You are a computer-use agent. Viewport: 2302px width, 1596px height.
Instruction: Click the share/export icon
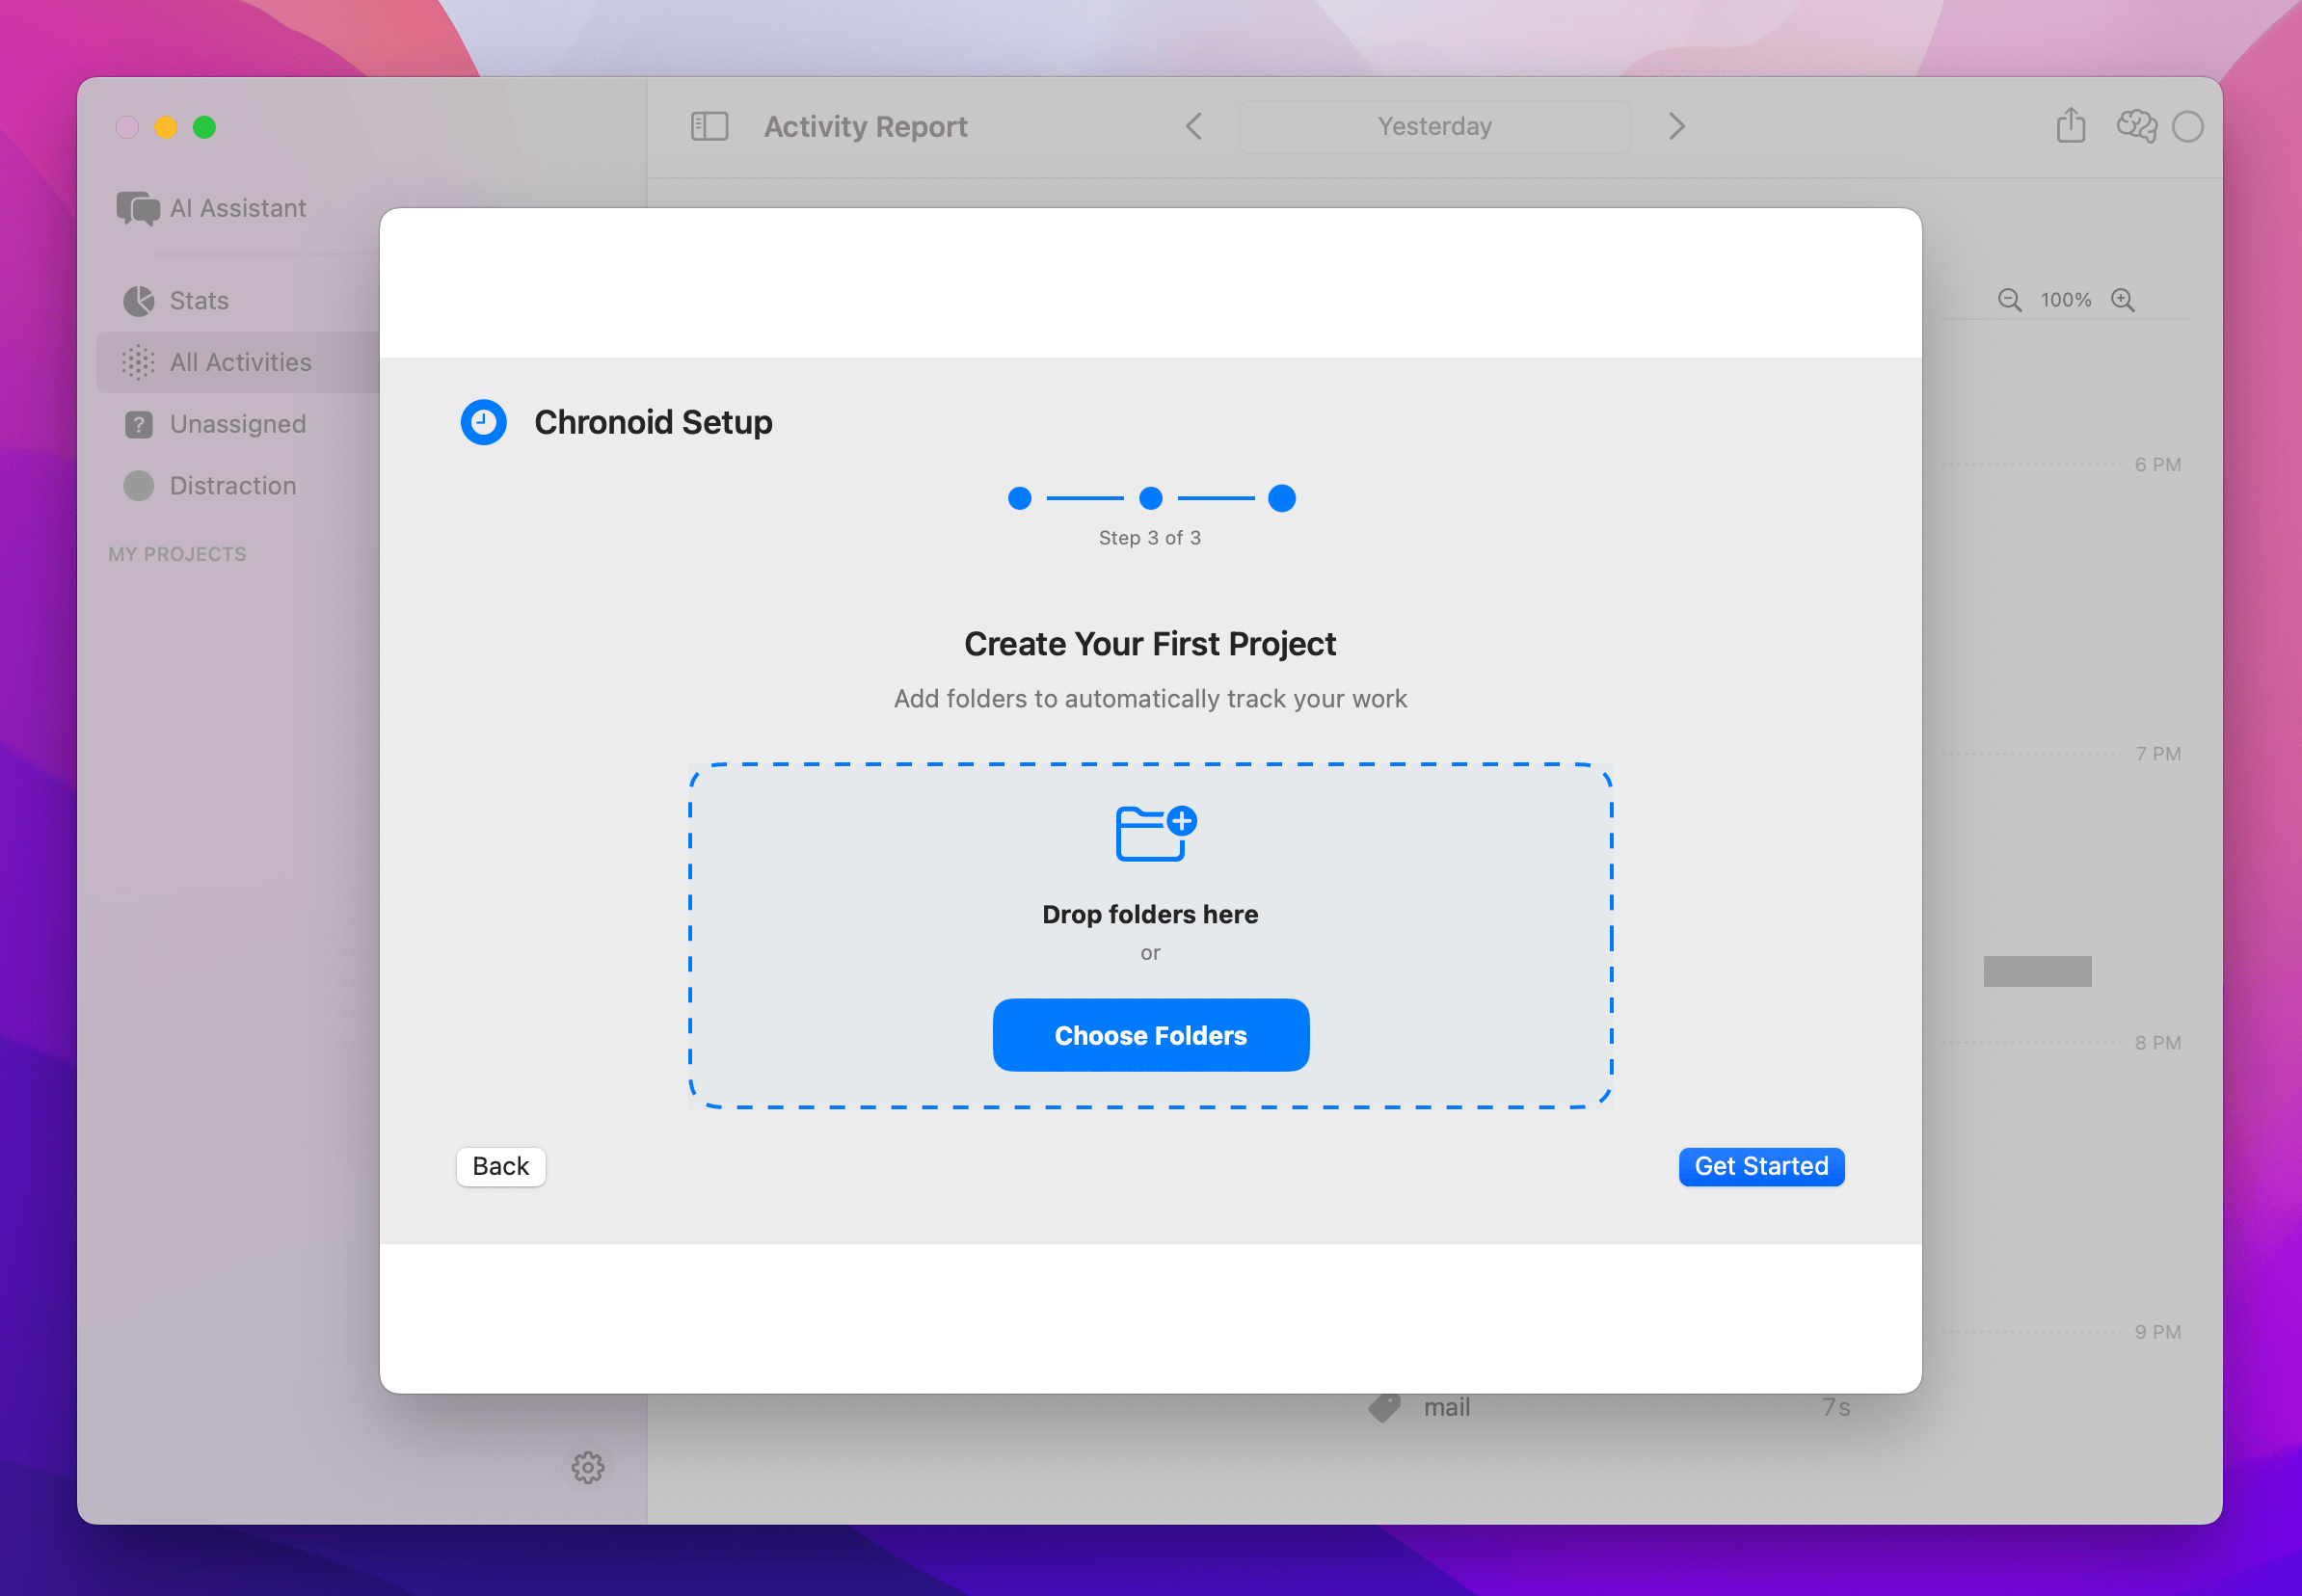point(2070,126)
